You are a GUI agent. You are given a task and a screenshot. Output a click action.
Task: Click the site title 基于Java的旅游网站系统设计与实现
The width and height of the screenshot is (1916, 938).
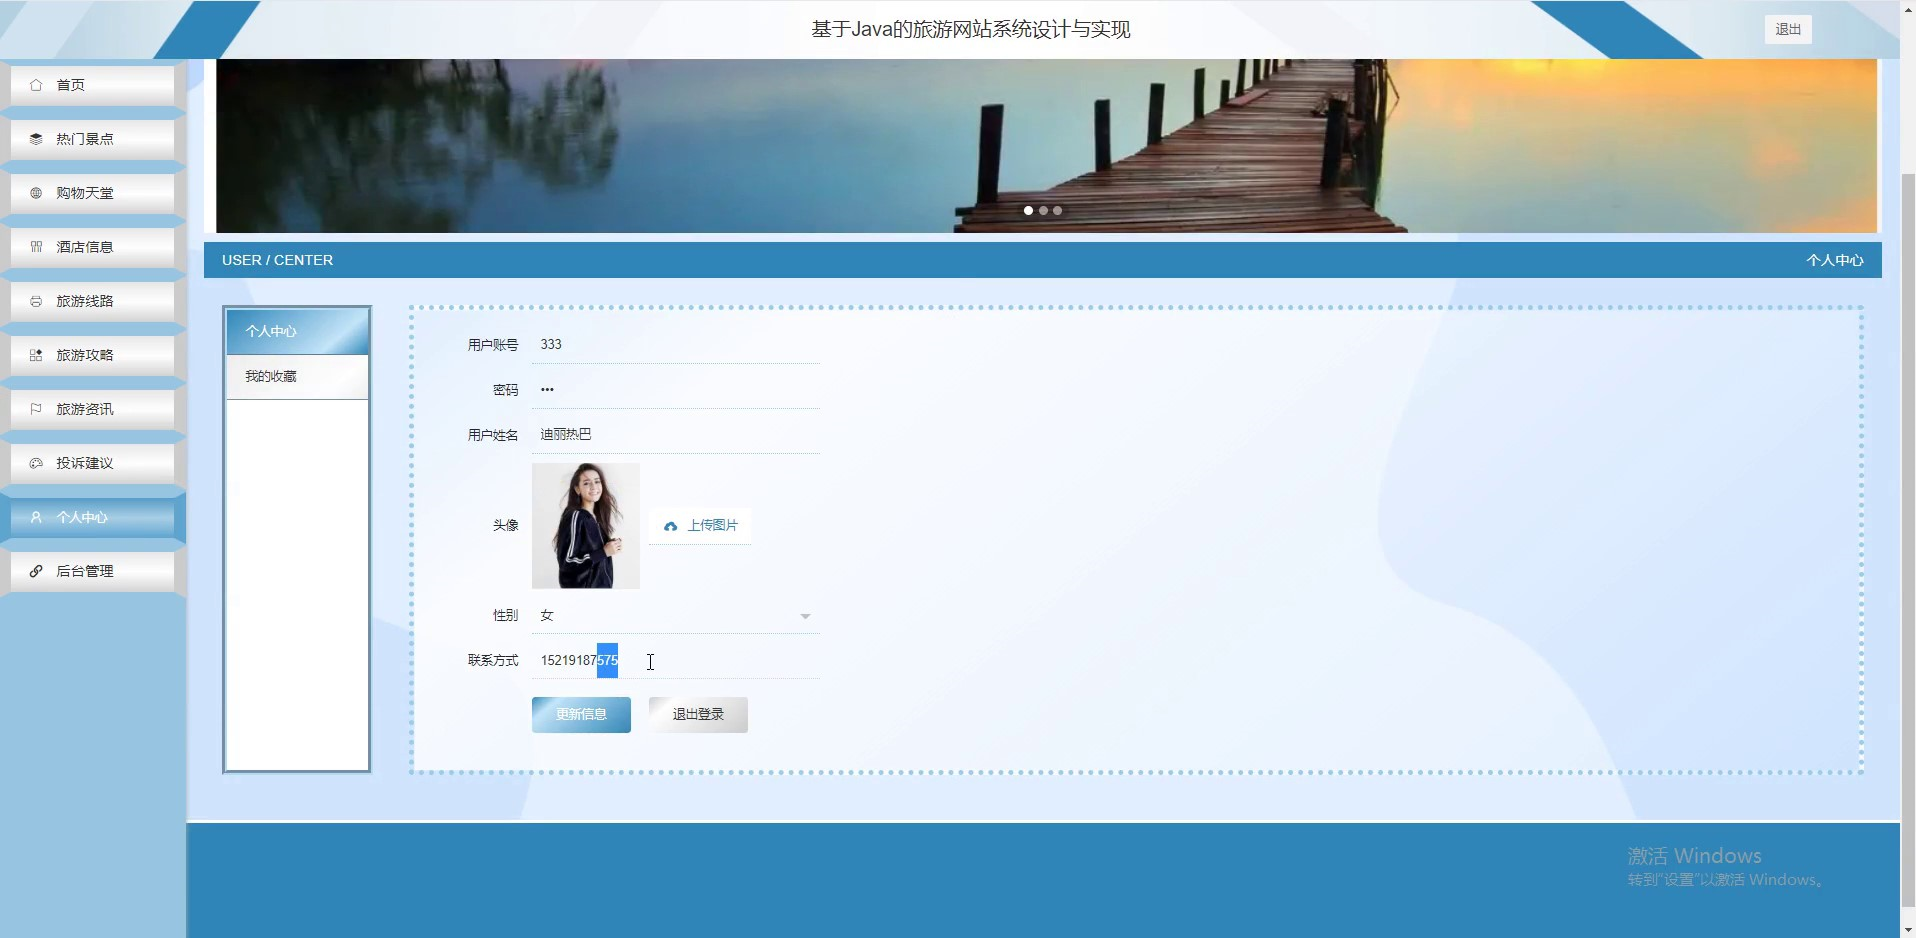tap(971, 30)
